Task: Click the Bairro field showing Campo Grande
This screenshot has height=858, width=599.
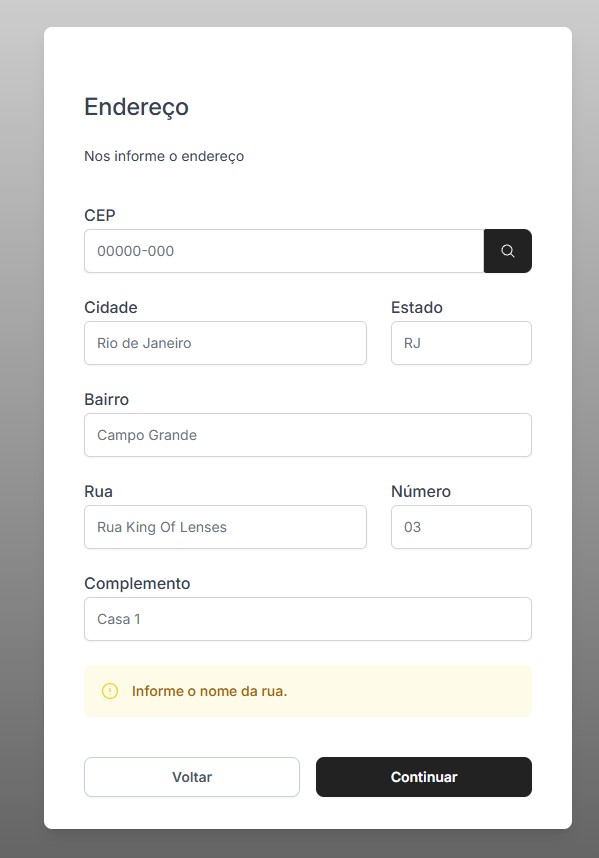Action: [307, 435]
